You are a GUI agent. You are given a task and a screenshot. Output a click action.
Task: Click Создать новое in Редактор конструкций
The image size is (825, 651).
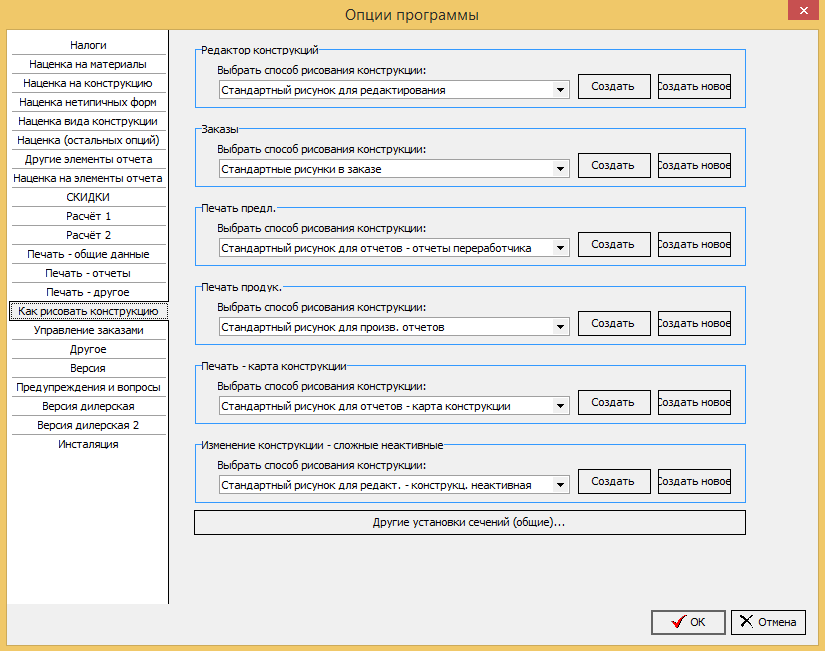(694, 86)
